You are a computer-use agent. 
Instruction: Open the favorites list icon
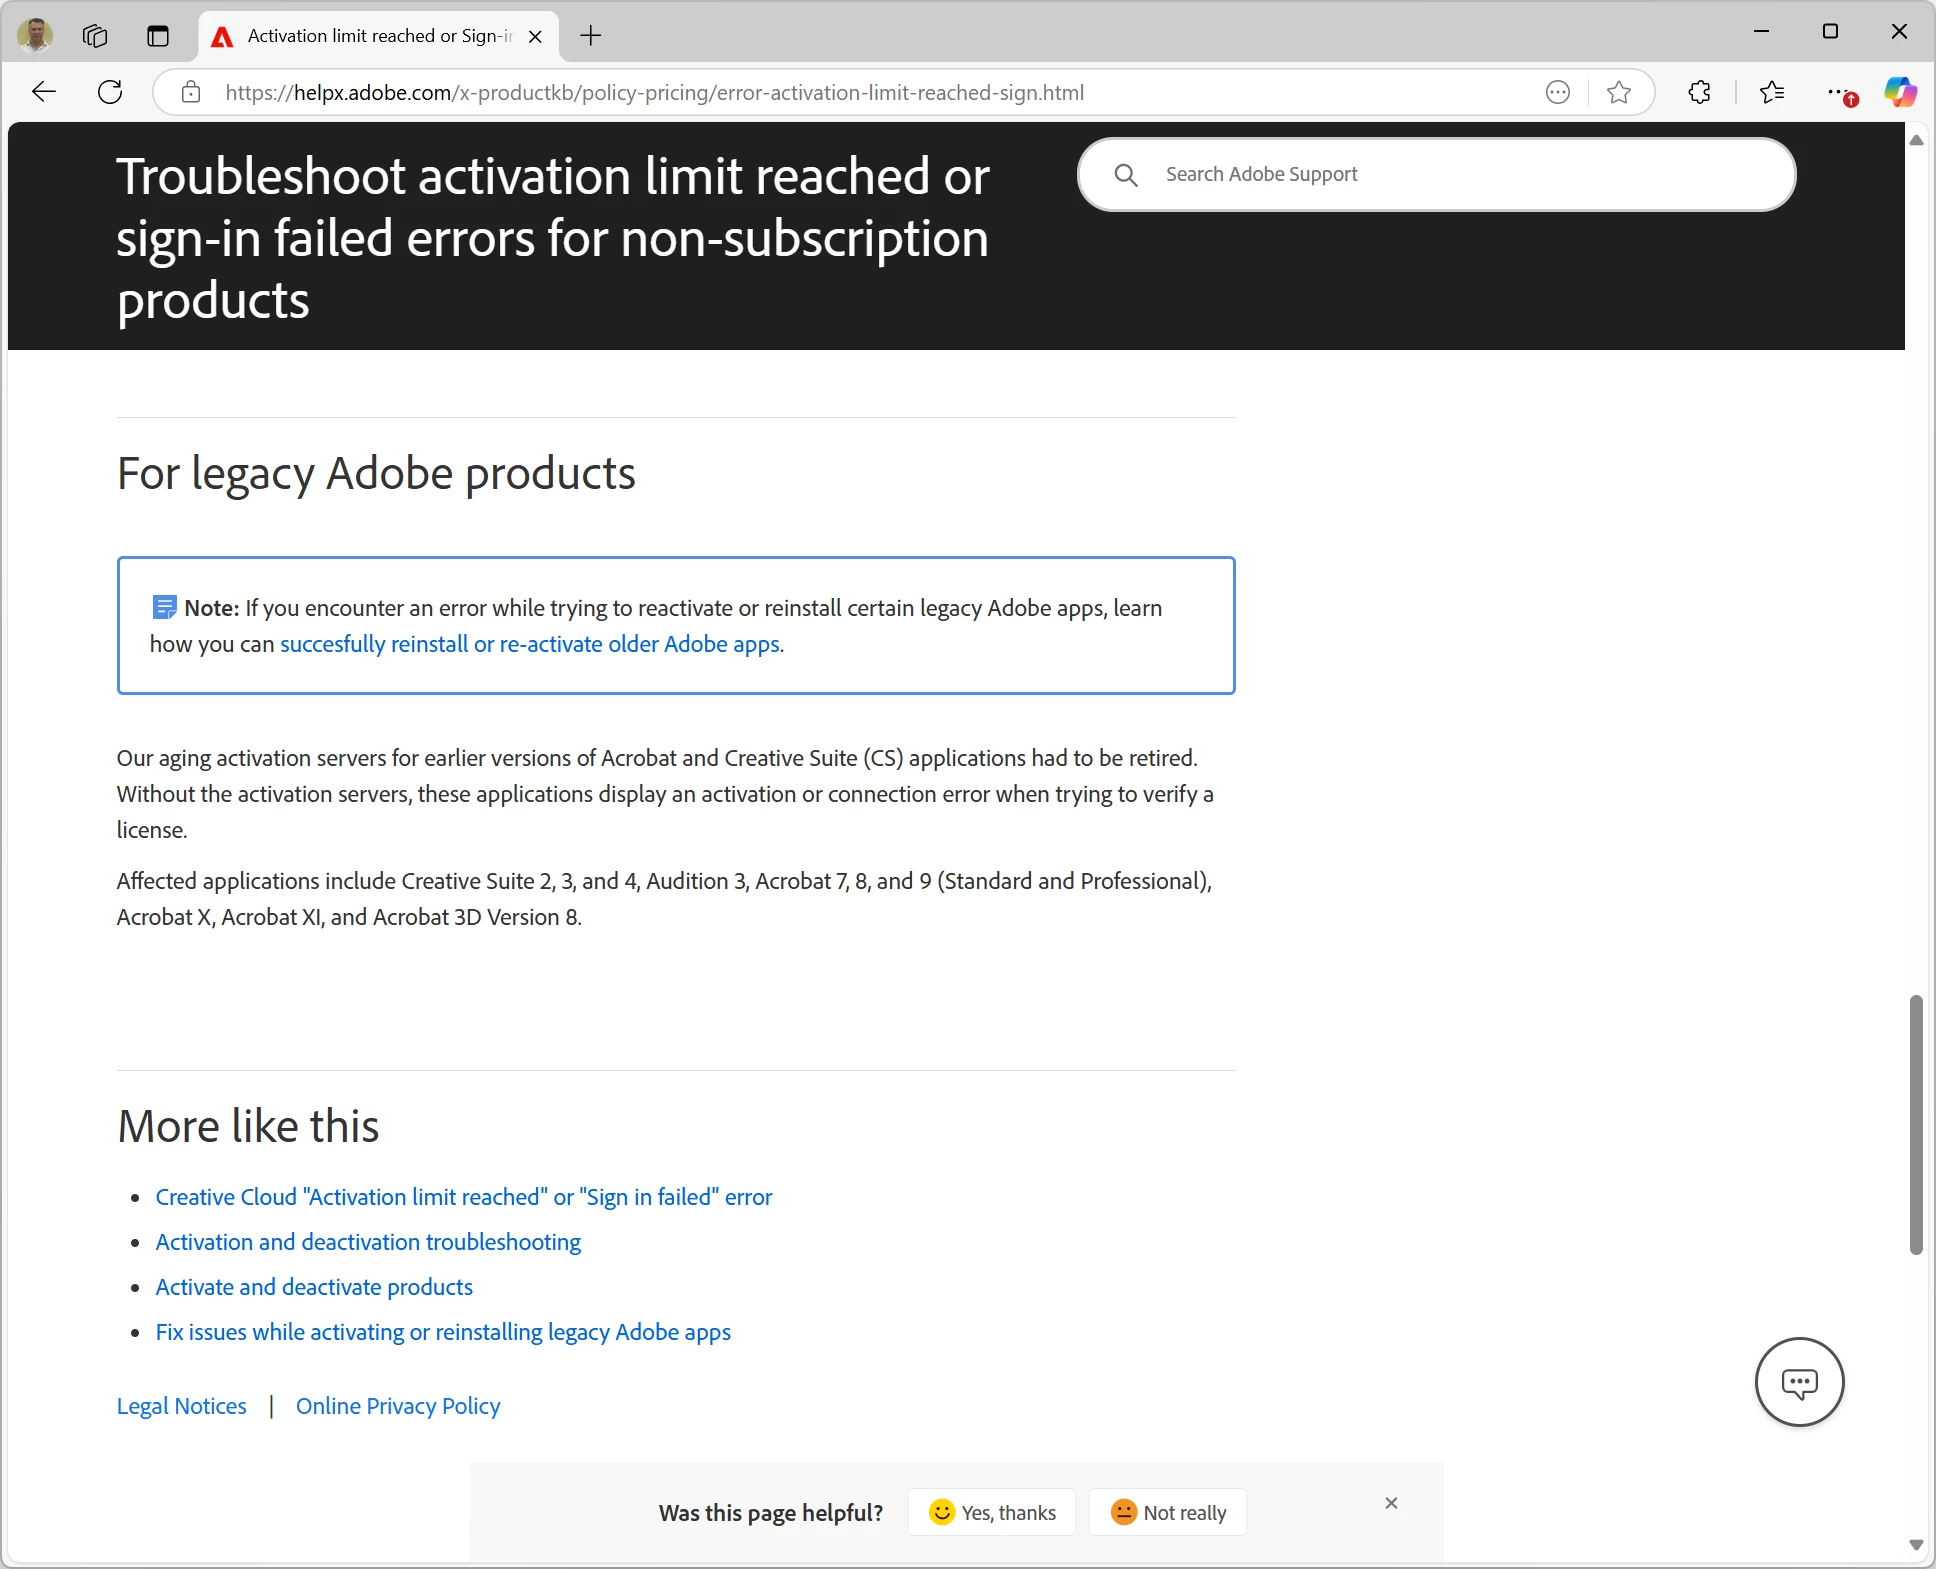point(1772,92)
